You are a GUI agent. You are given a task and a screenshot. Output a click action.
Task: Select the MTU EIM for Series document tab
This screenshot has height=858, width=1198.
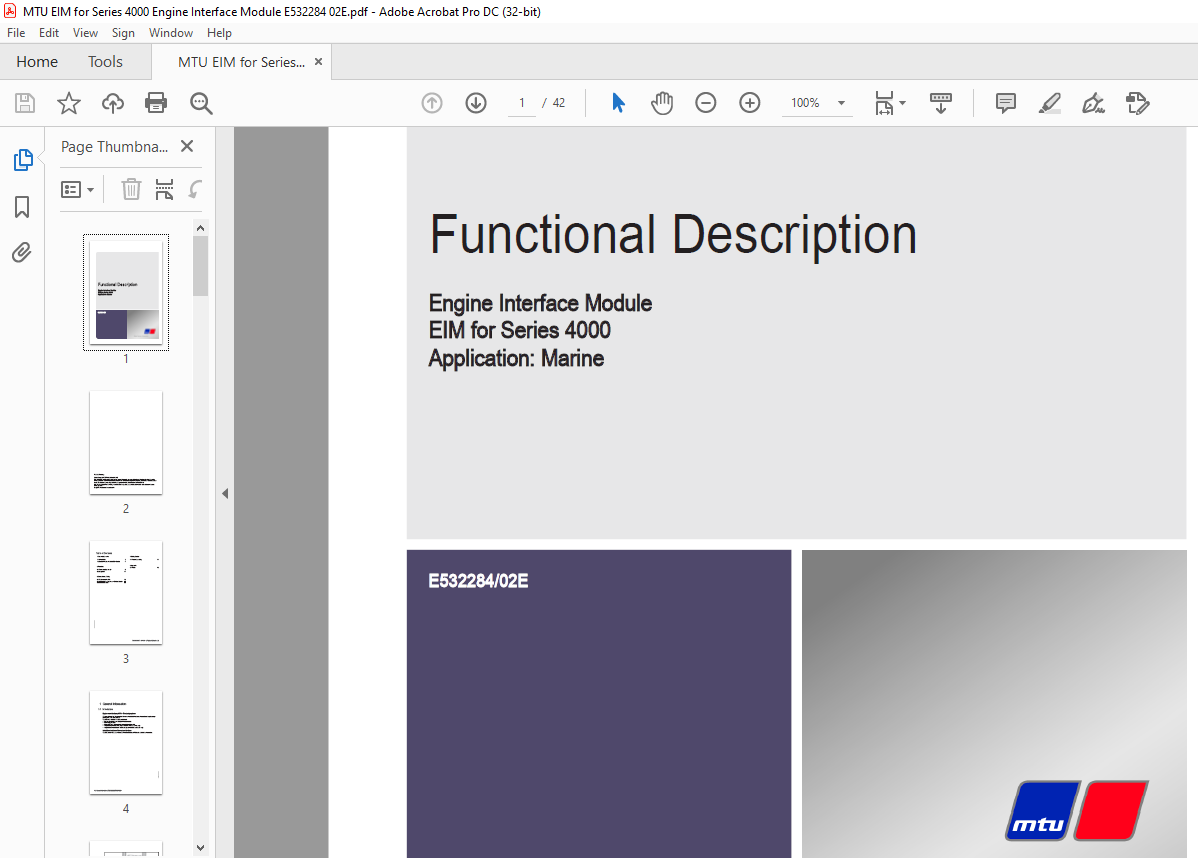coord(241,62)
